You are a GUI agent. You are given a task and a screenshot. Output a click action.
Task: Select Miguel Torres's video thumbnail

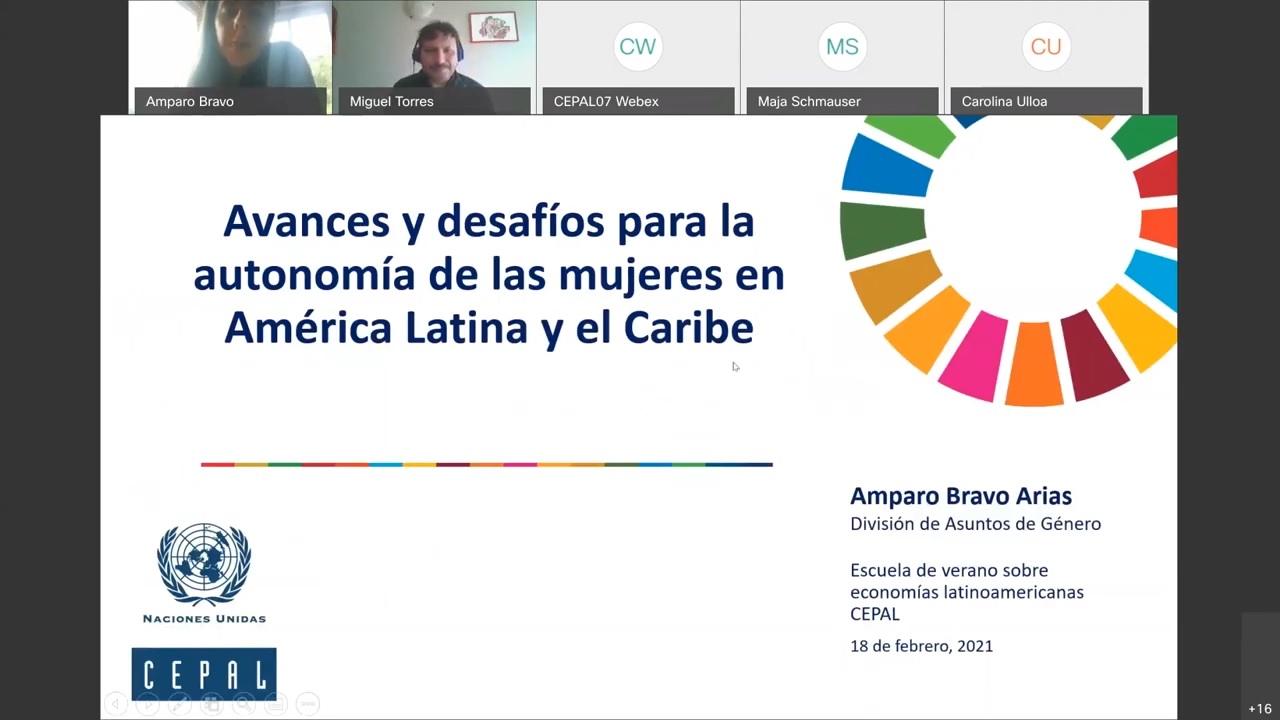click(x=434, y=44)
